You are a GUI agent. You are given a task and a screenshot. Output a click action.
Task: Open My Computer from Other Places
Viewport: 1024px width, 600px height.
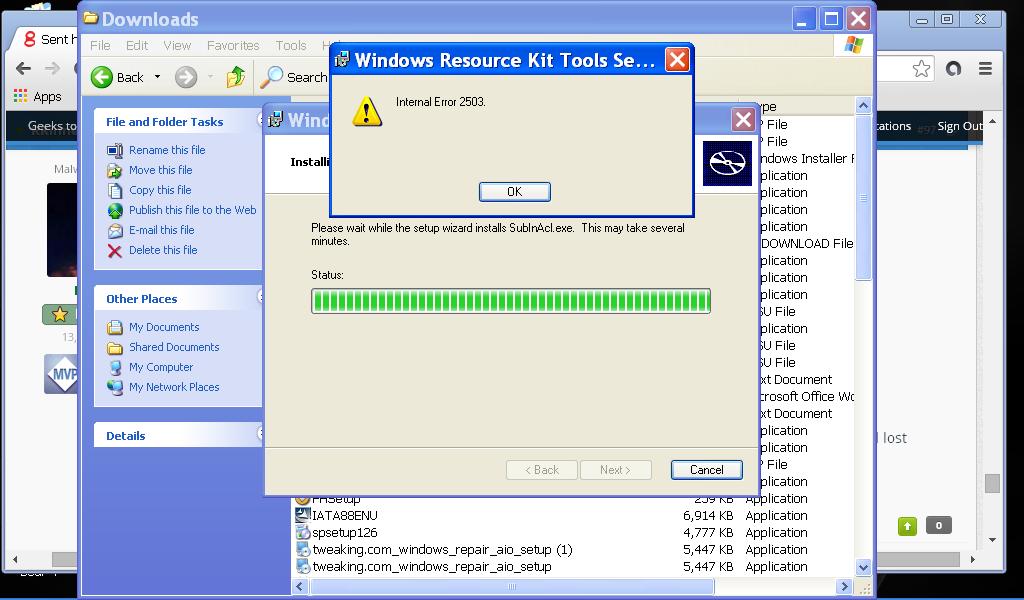(x=161, y=368)
